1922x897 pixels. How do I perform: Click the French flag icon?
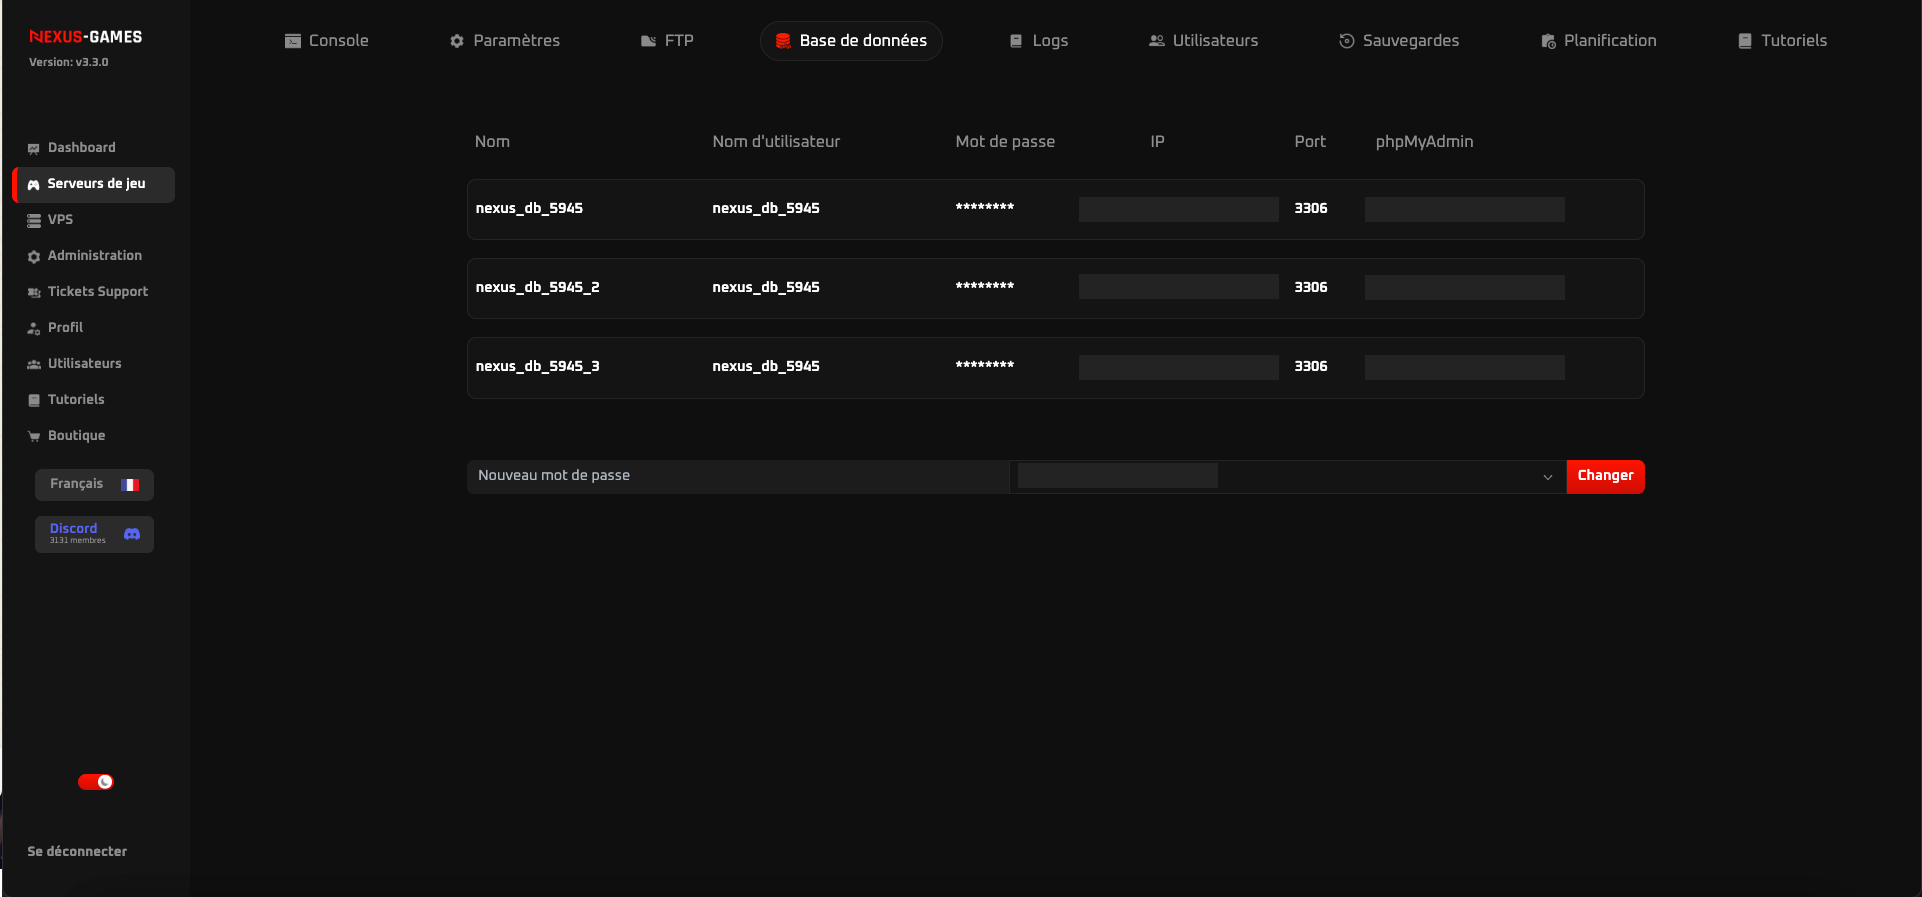(130, 485)
